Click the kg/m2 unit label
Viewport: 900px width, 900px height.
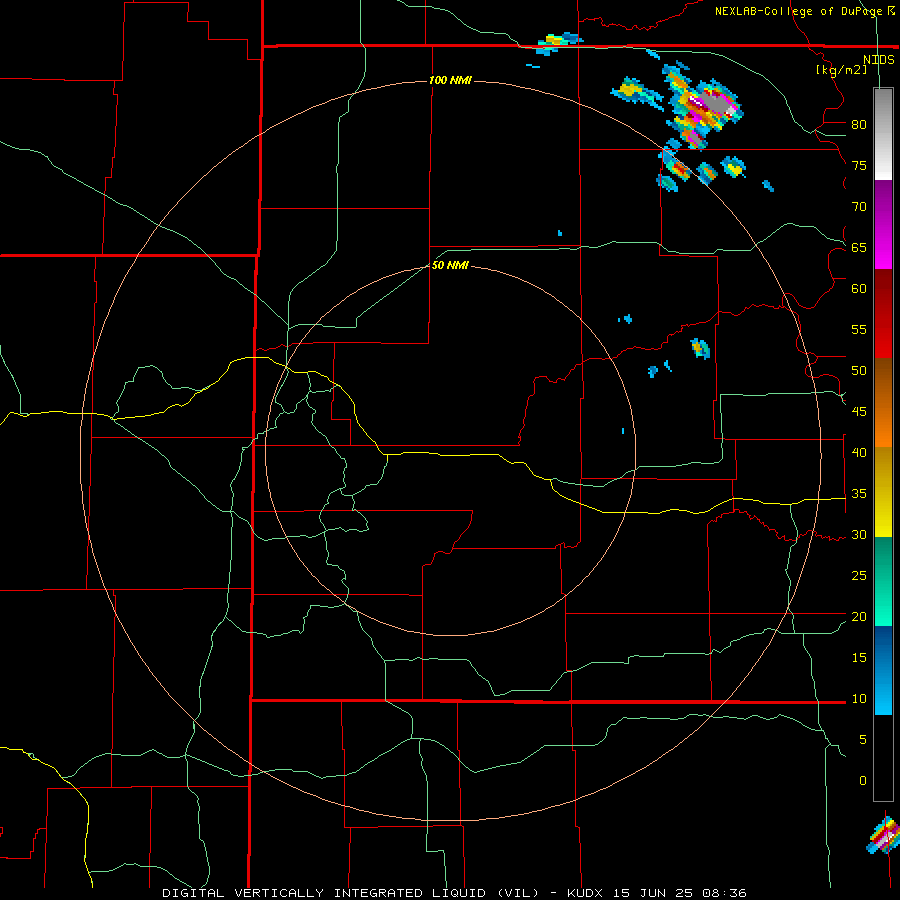pos(842,70)
